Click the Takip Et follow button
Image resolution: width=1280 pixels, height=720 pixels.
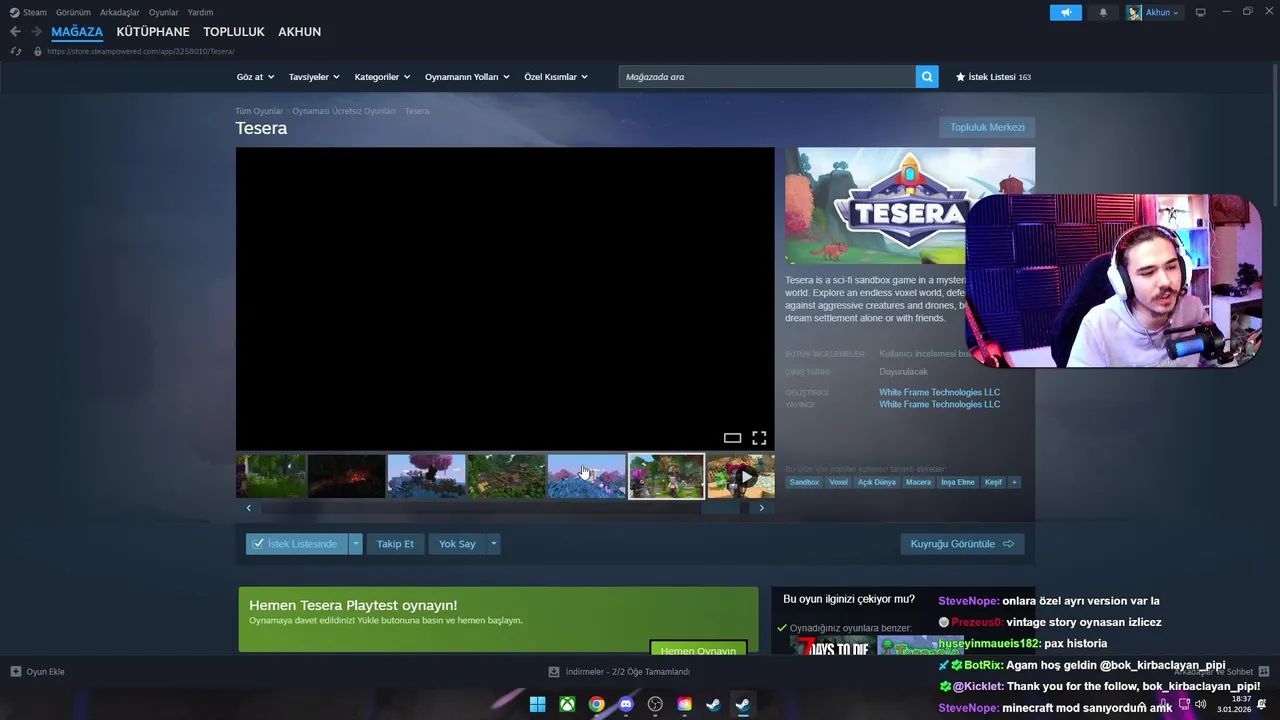point(395,544)
